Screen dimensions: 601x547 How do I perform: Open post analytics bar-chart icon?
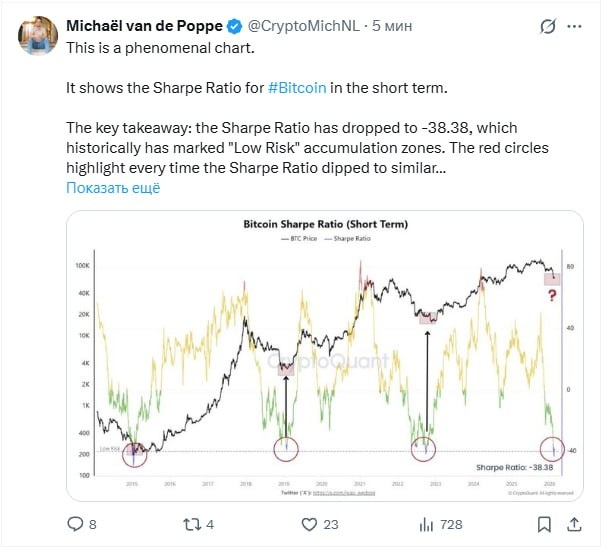tap(427, 523)
